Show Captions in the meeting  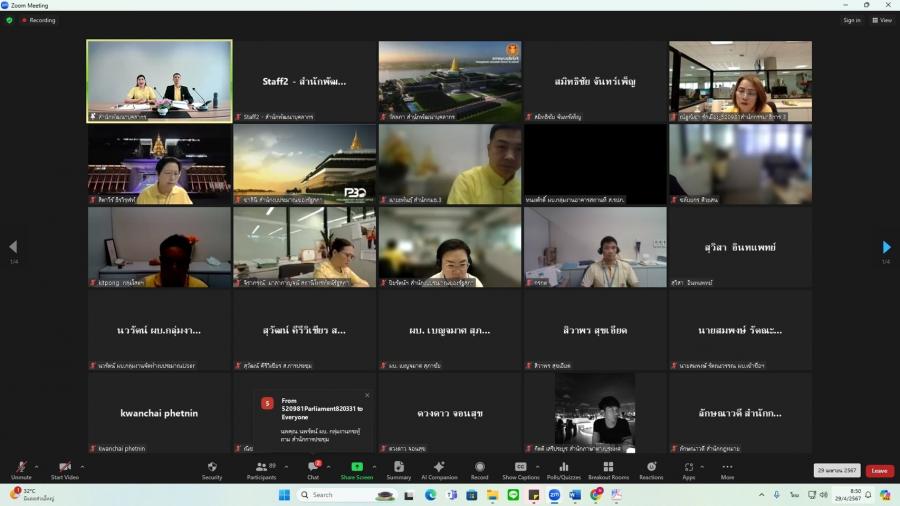[x=520, y=469]
